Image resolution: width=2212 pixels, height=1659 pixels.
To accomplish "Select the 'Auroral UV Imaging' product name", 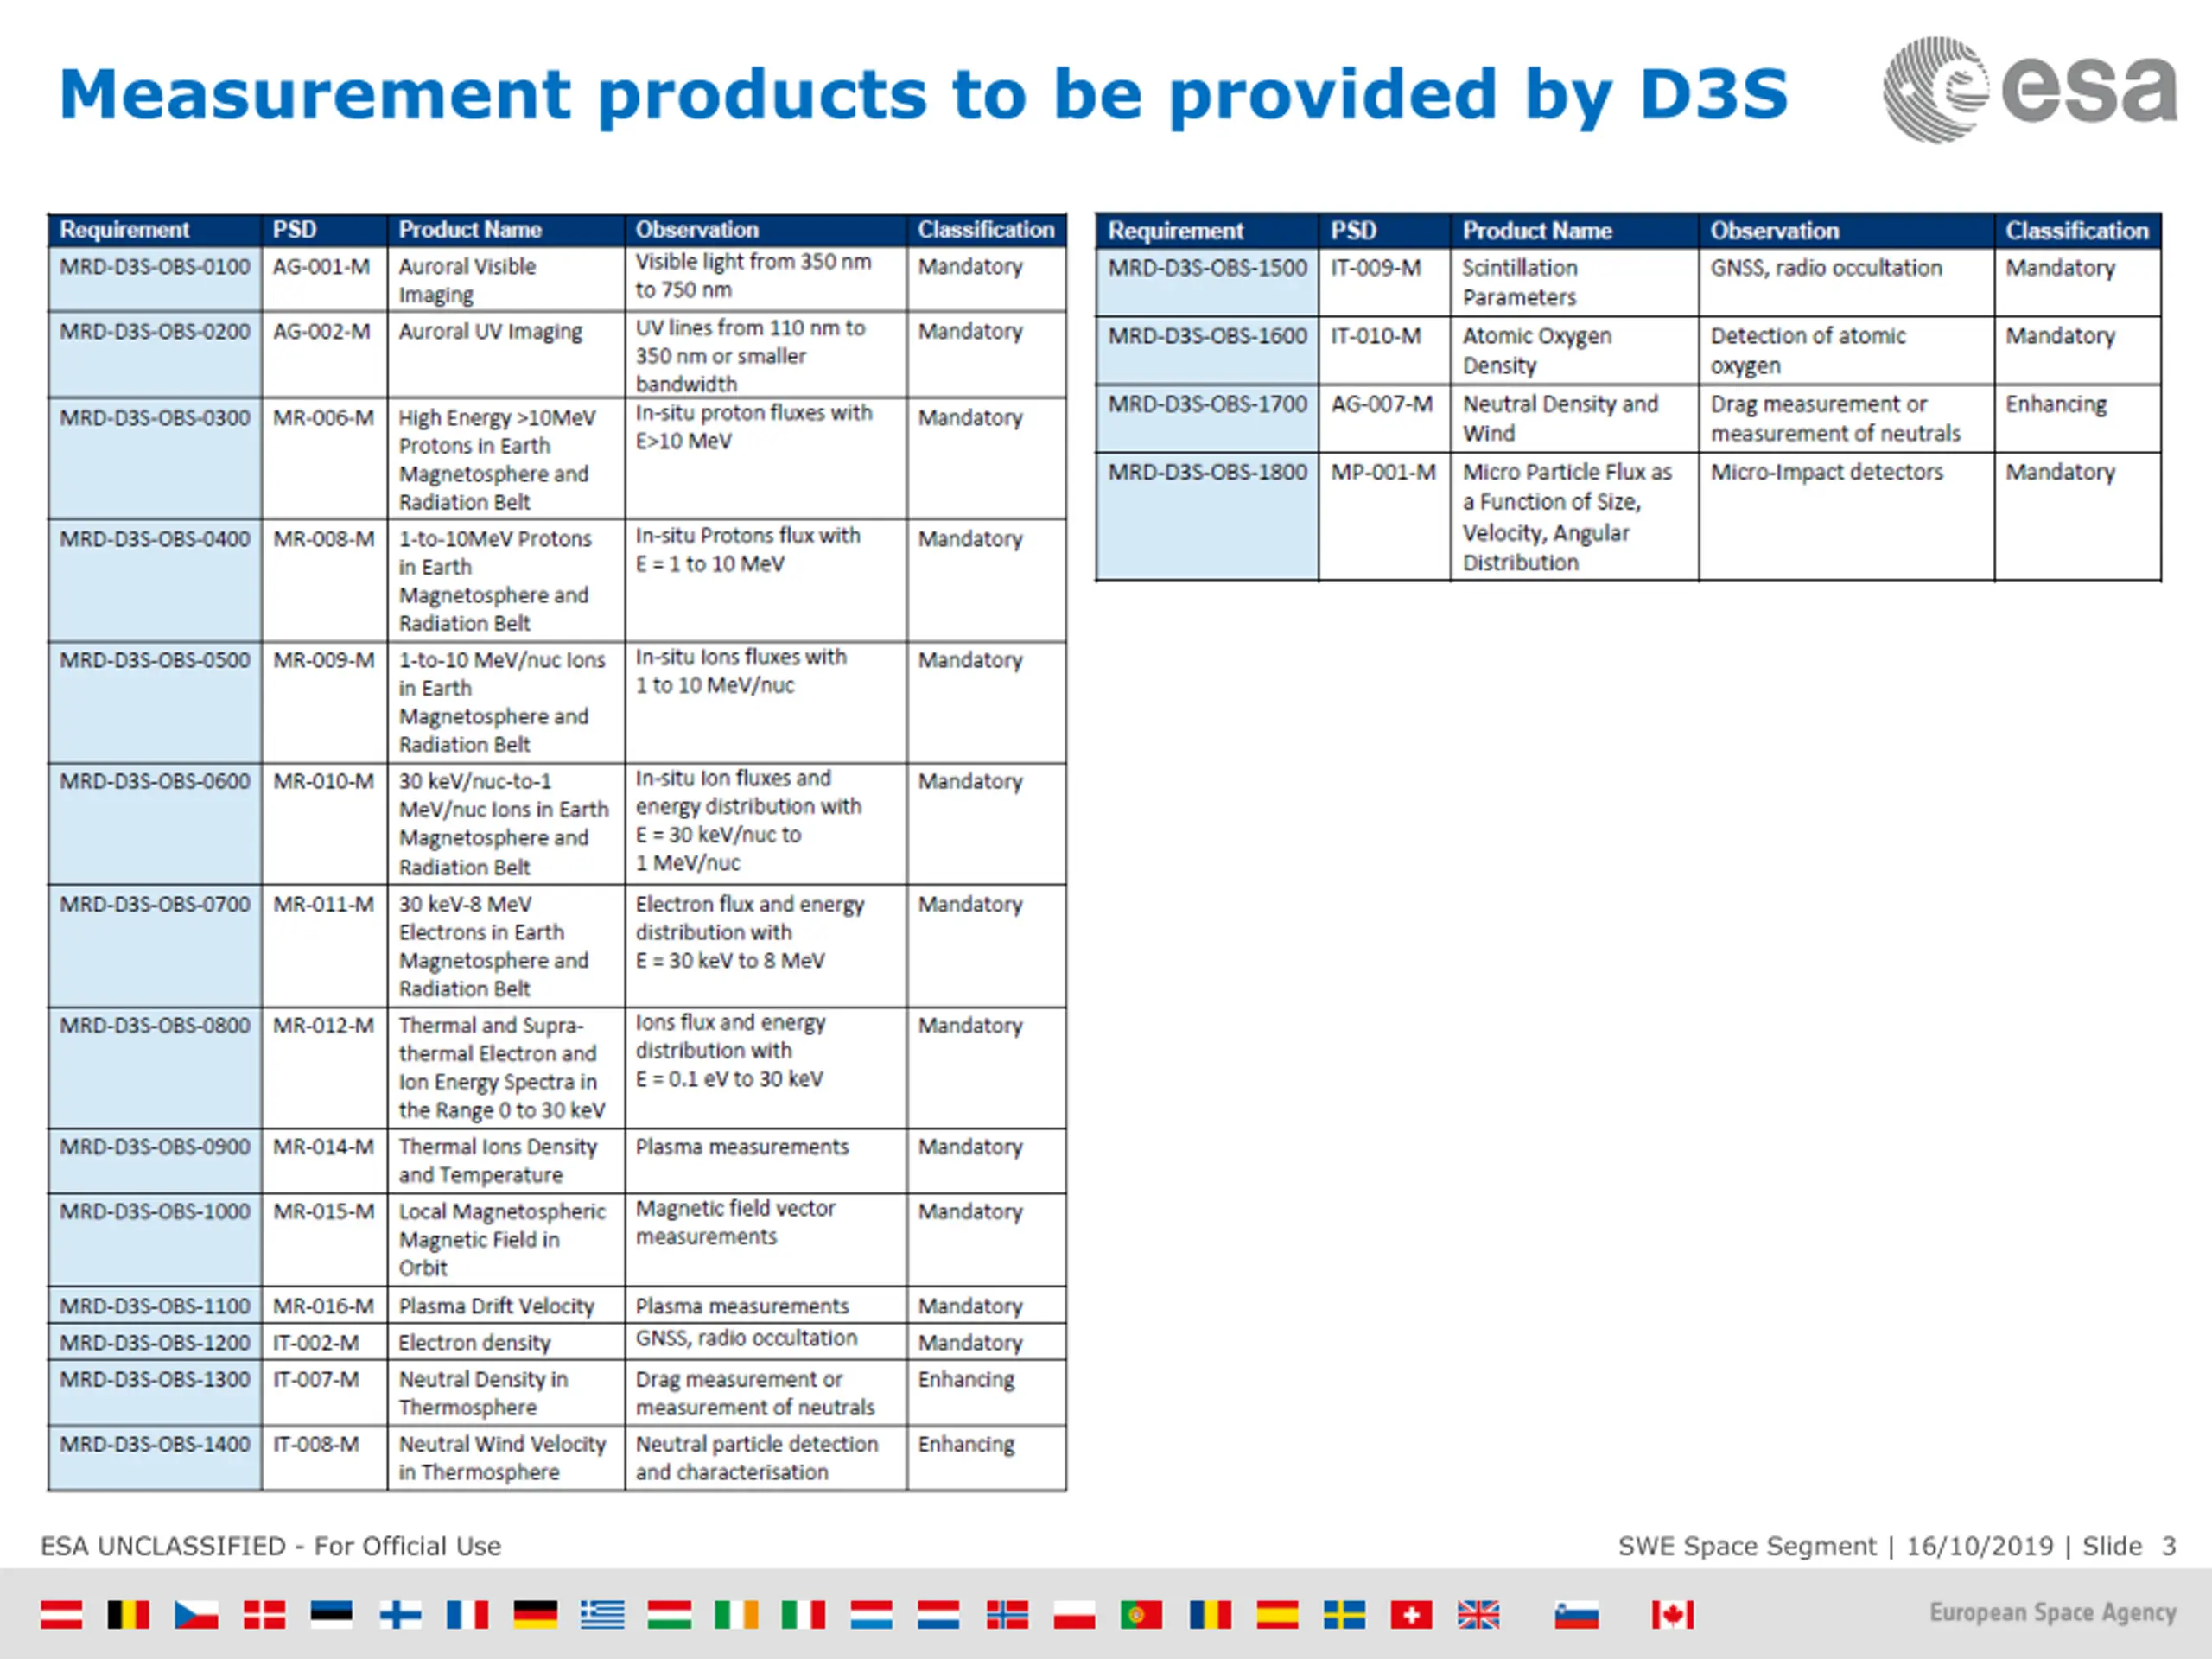I will coord(490,331).
